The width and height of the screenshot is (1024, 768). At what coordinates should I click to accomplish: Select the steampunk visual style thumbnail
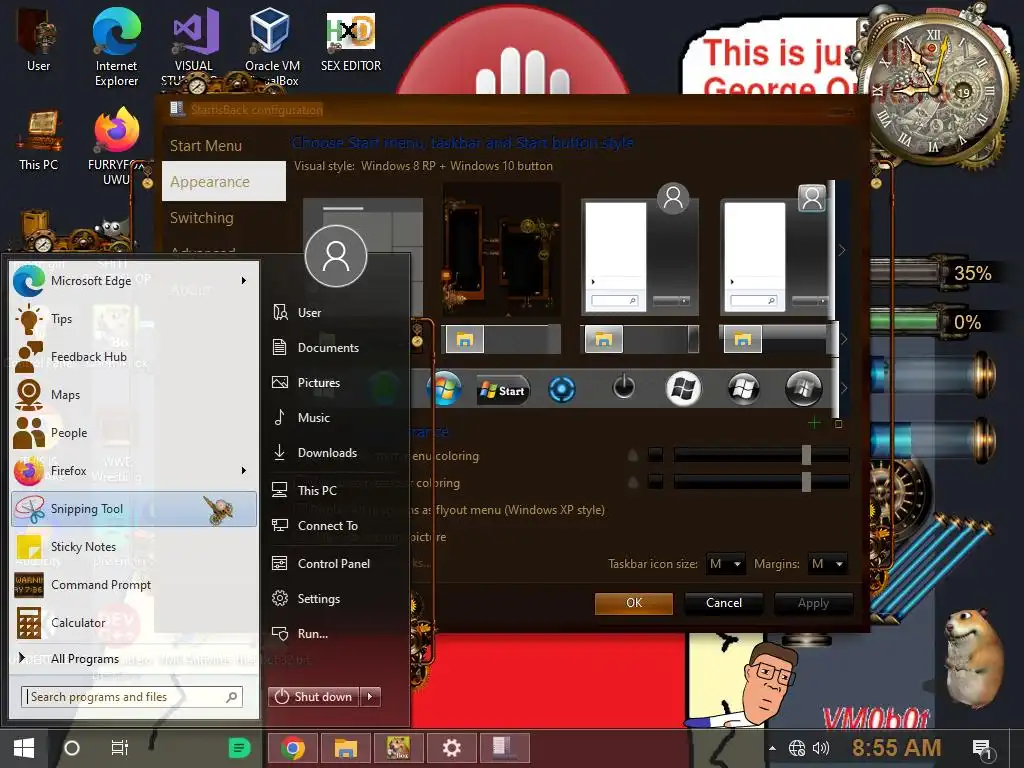[x=502, y=250]
